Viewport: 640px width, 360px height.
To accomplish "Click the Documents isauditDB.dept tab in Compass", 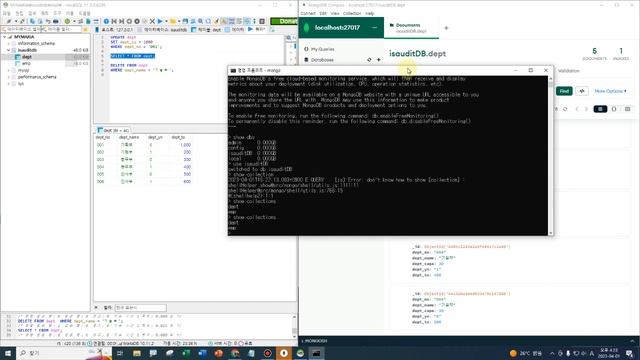I will coord(411,28).
